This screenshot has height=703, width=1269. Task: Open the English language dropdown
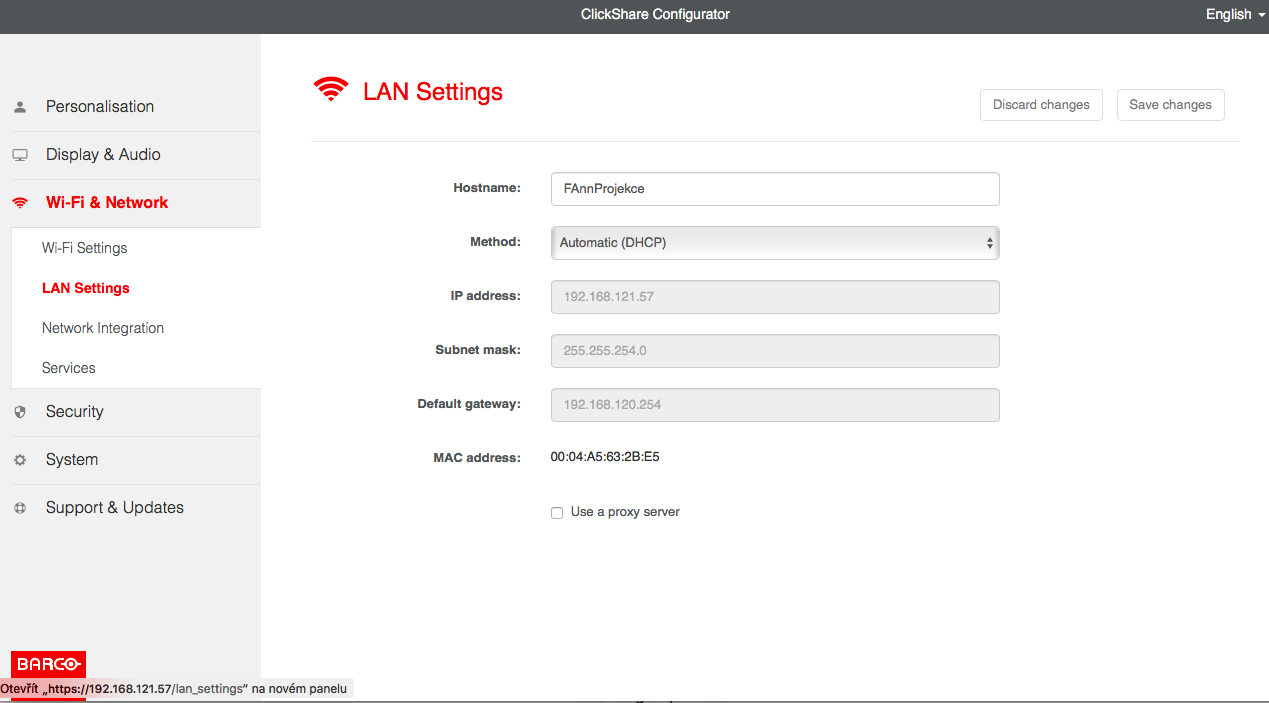[1234, 14]
